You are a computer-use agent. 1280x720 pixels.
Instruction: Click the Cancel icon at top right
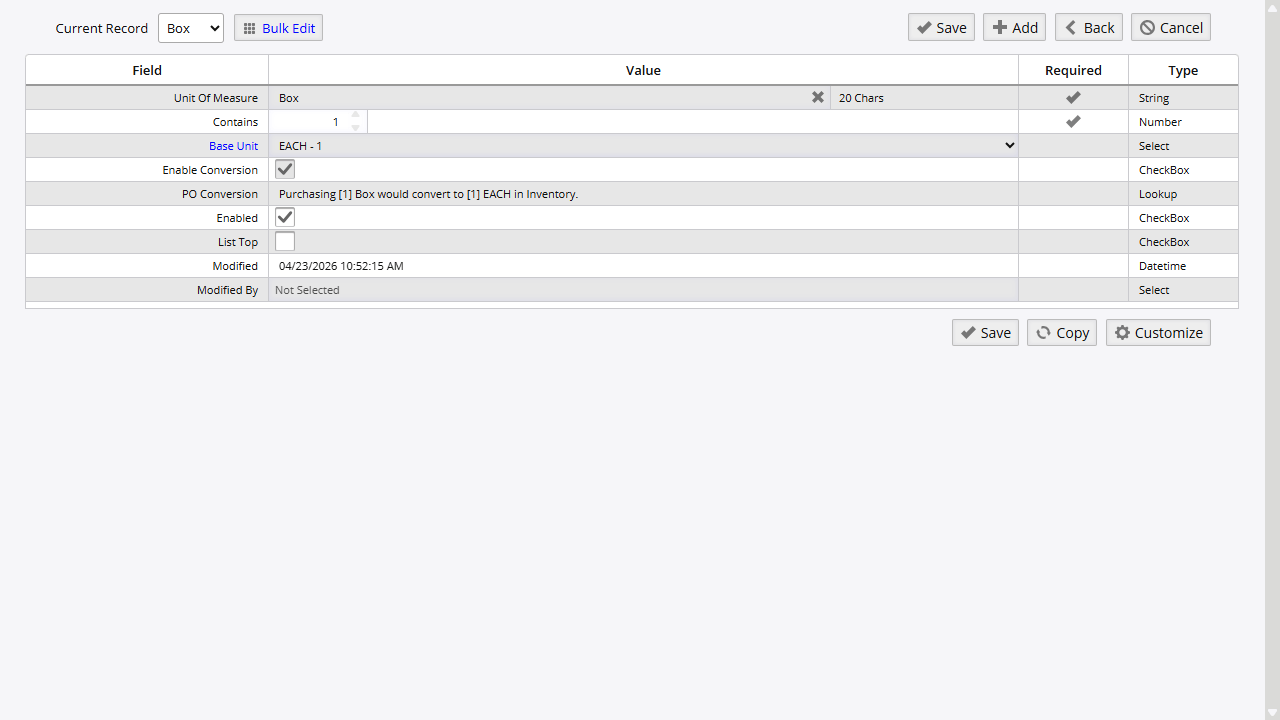tap(1147, 27)
